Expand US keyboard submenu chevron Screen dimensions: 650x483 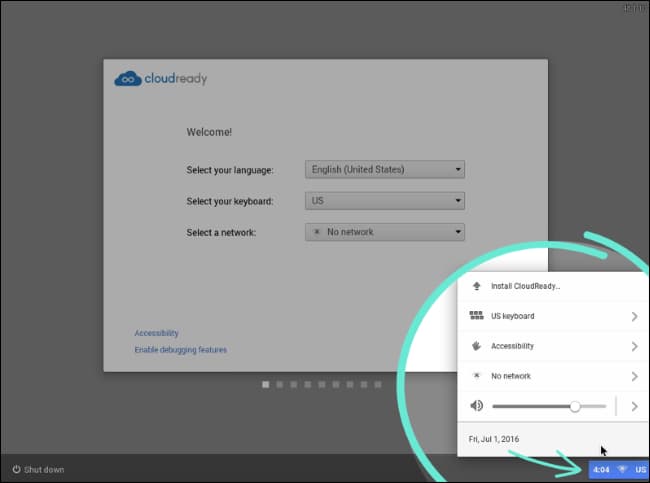pos(635,317)
